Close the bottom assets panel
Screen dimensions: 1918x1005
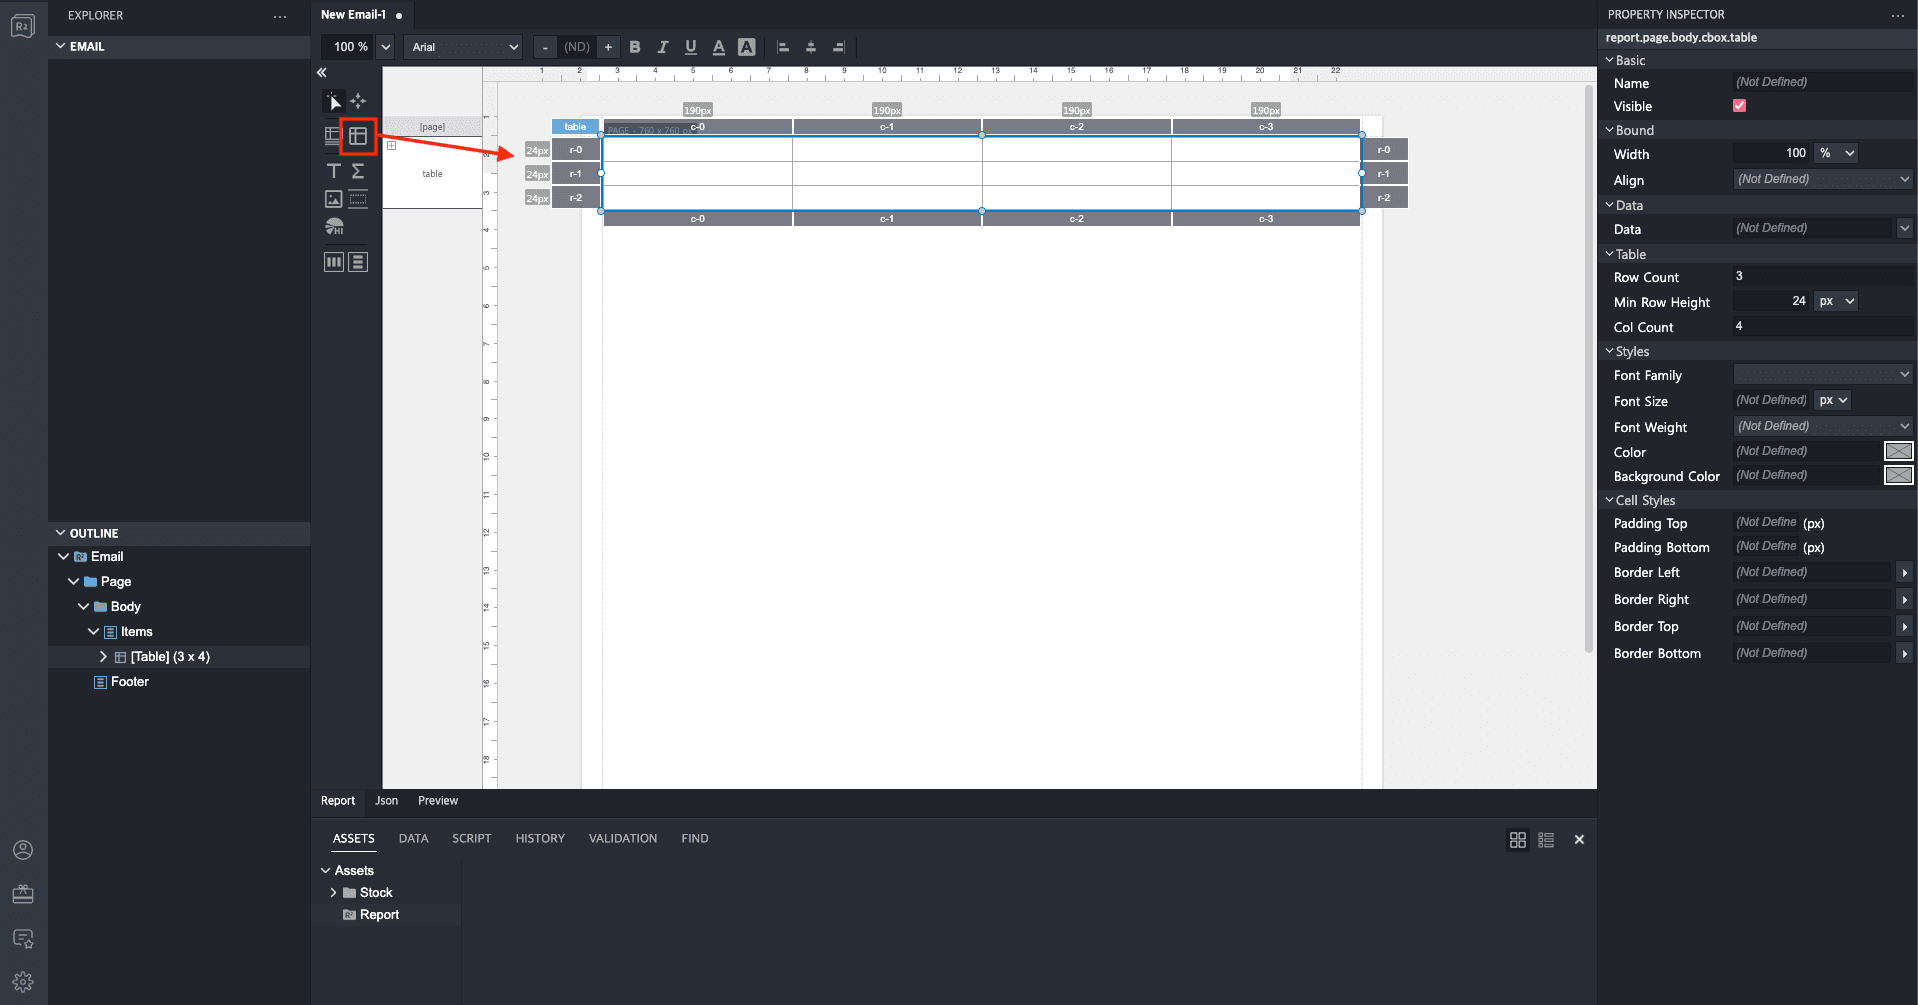(1579, 840)
